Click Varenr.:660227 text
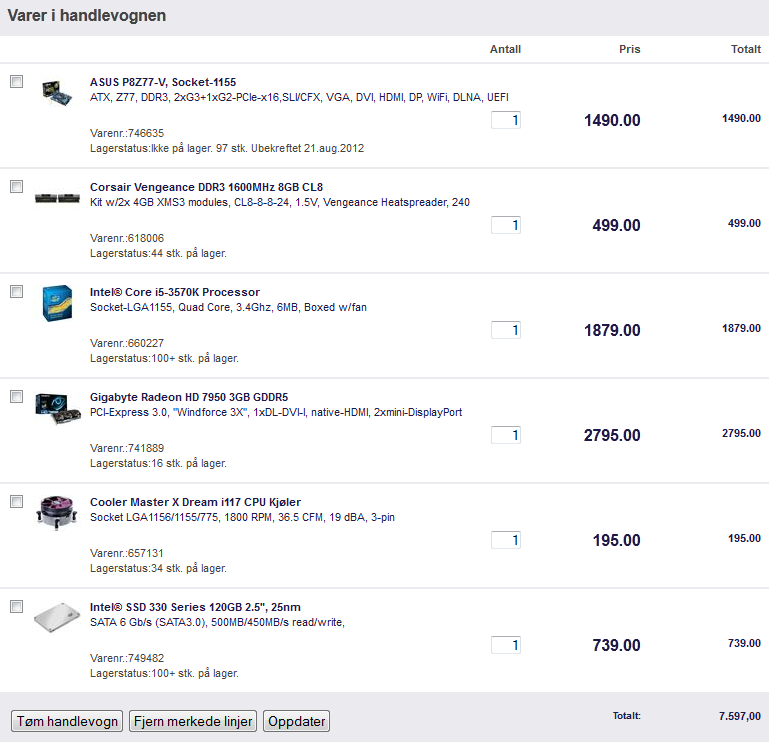769x742 pixels. tap(127, 343)
